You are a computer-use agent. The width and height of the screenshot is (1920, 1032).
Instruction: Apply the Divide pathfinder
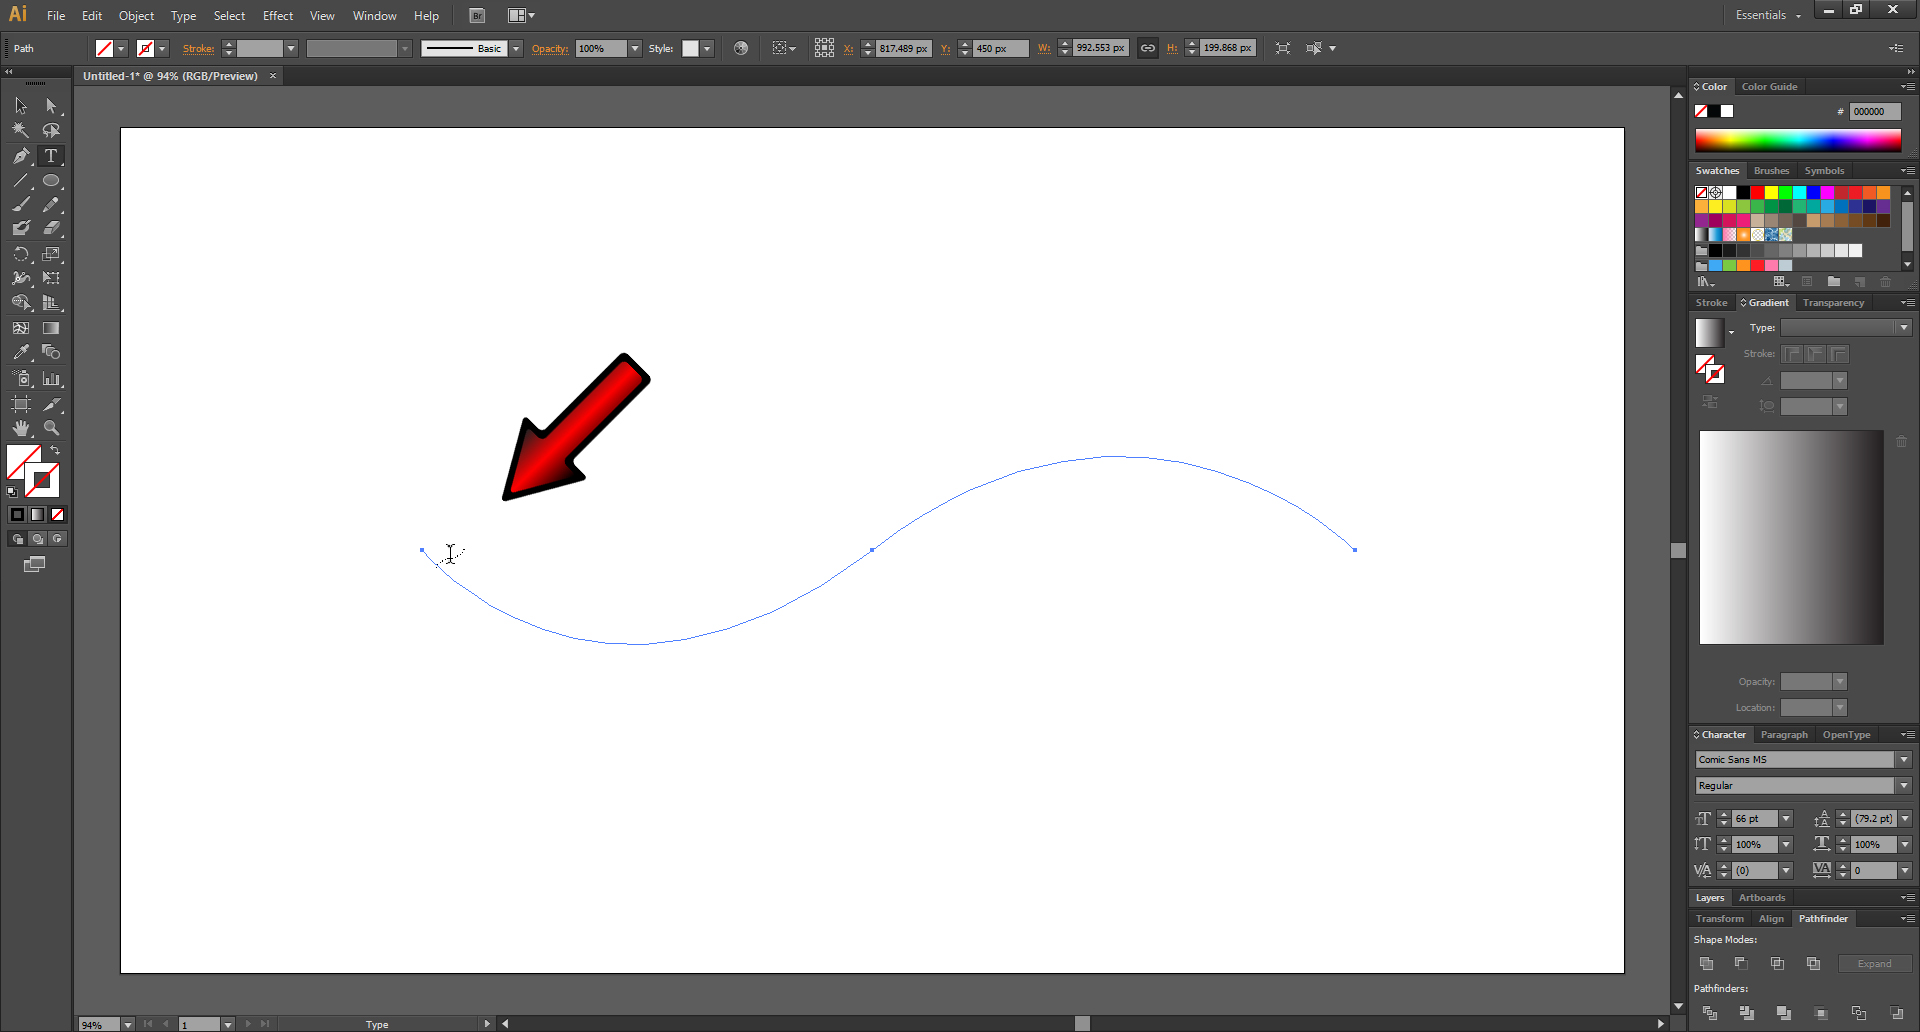click(x=1710, y=1013)
